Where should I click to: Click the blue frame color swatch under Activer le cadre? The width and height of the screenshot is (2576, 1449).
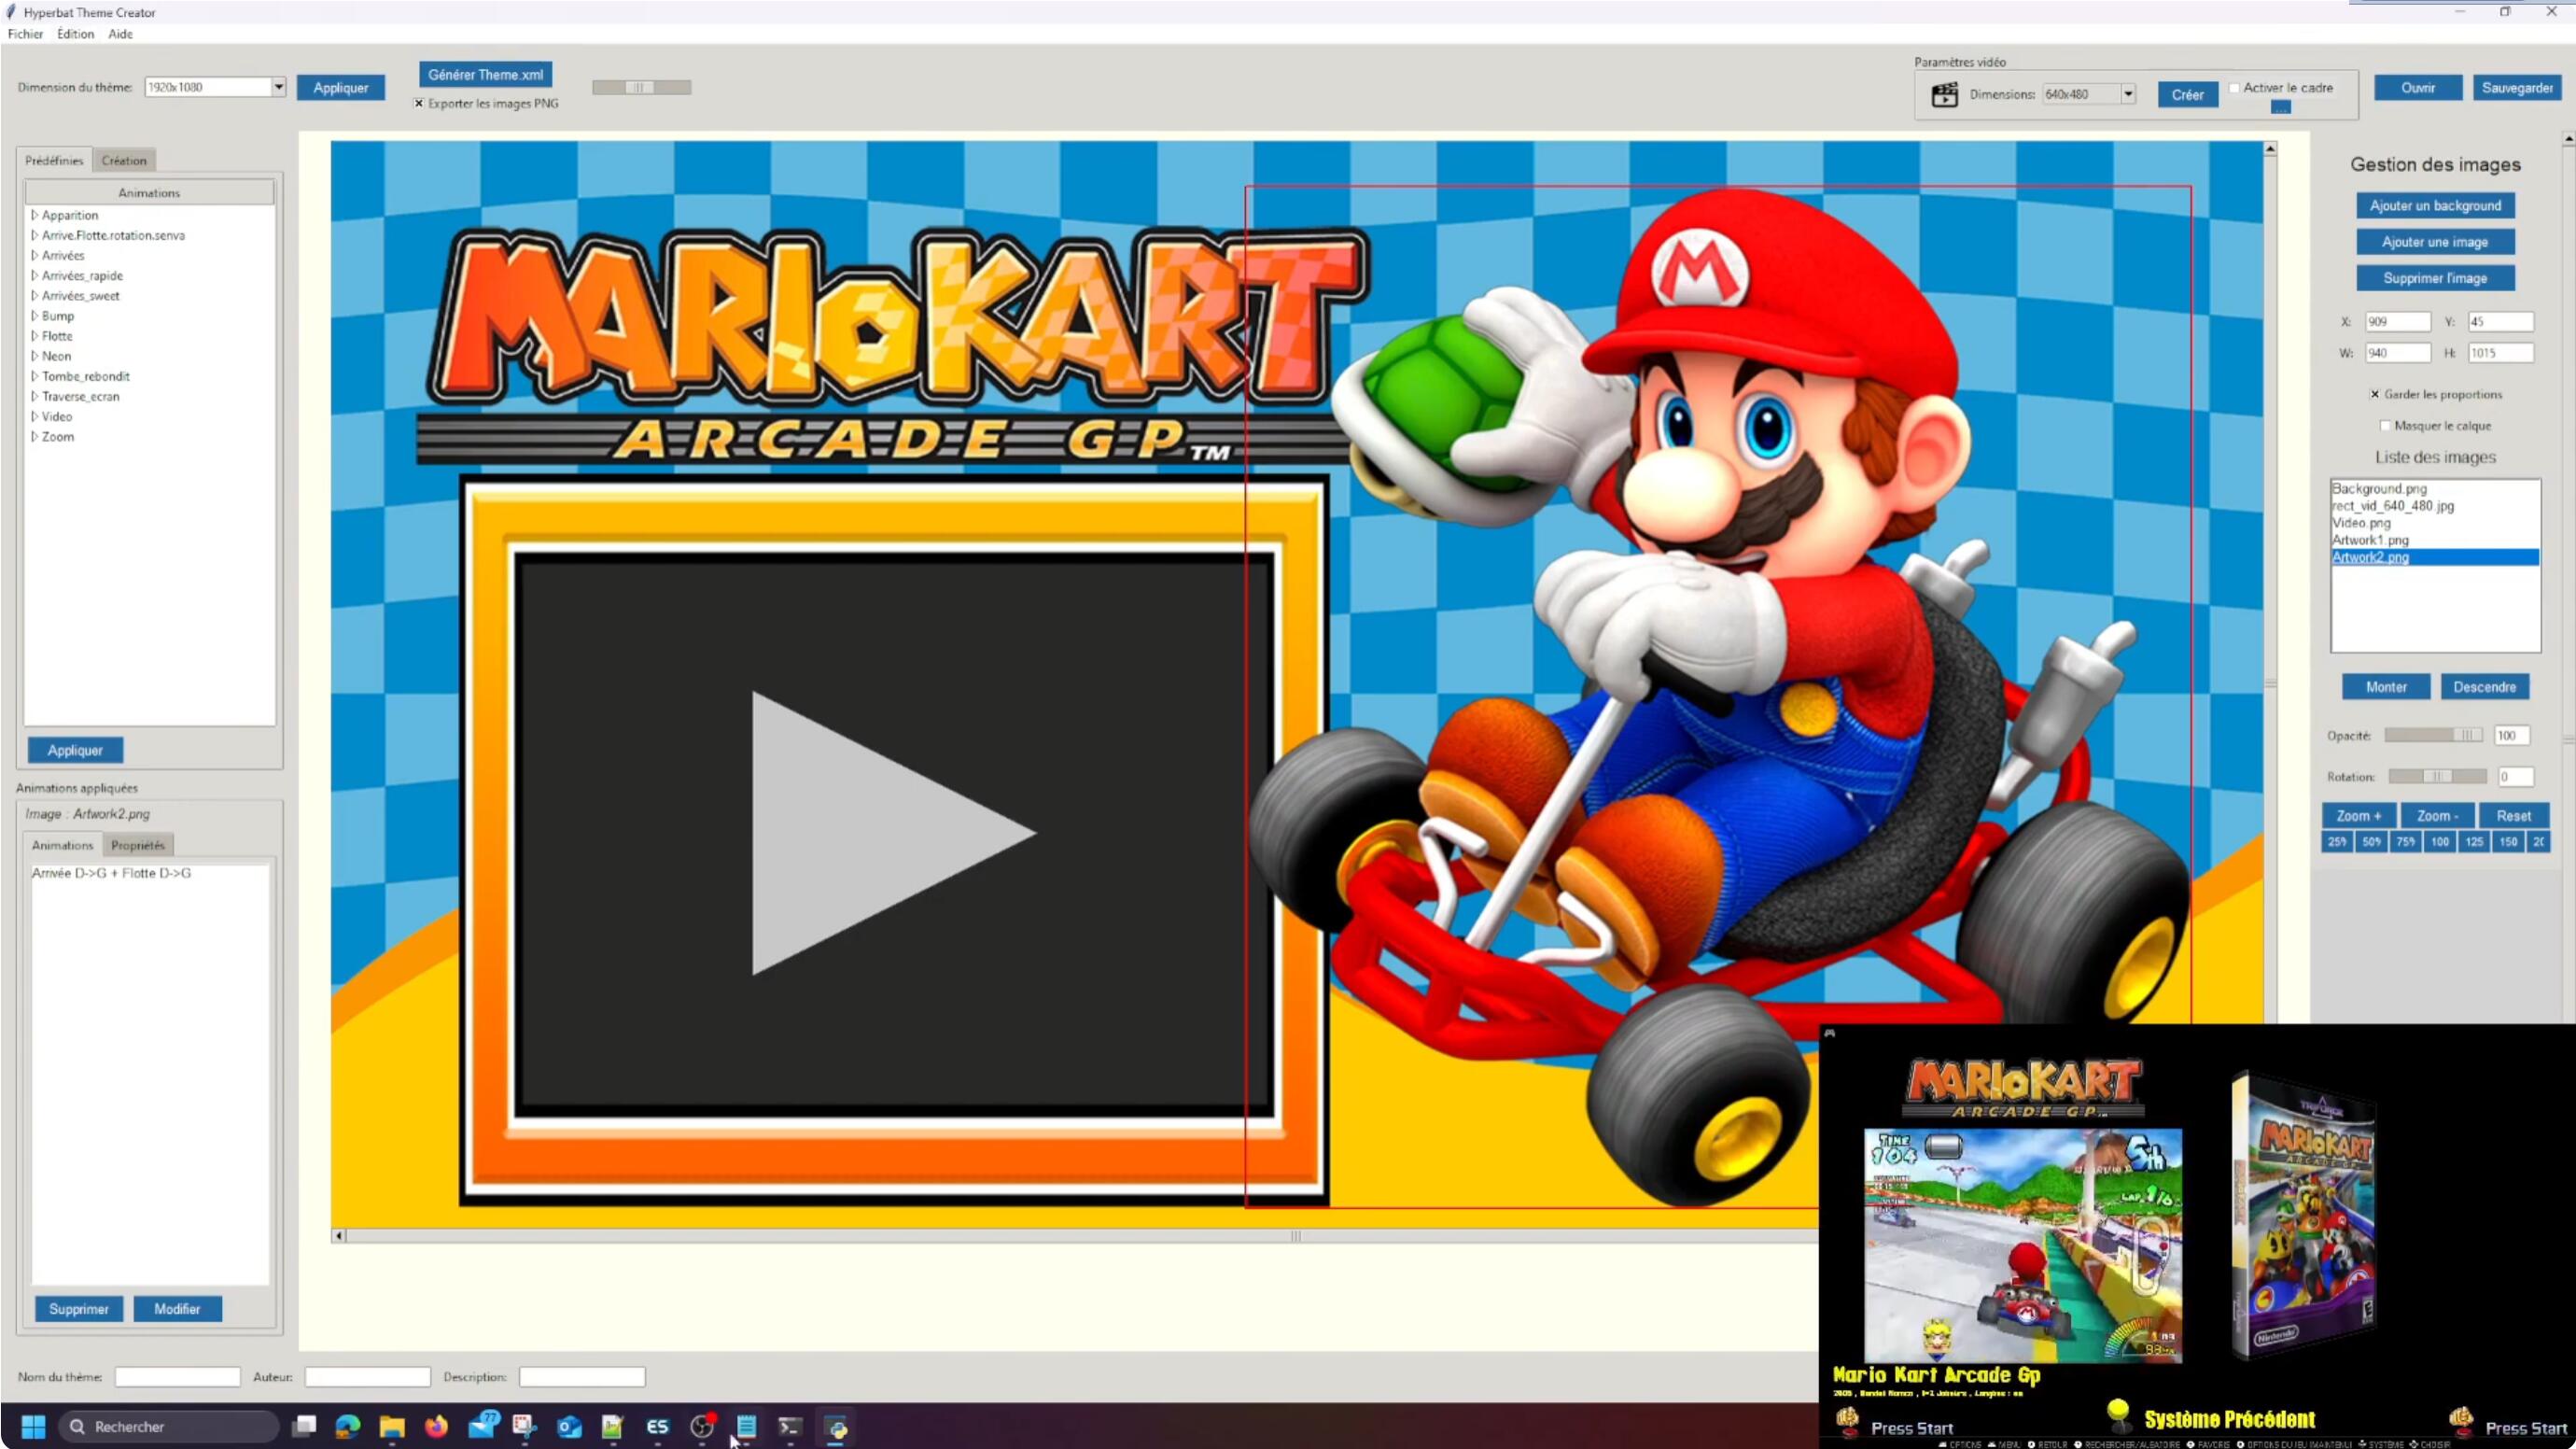tap(2280, 107)
